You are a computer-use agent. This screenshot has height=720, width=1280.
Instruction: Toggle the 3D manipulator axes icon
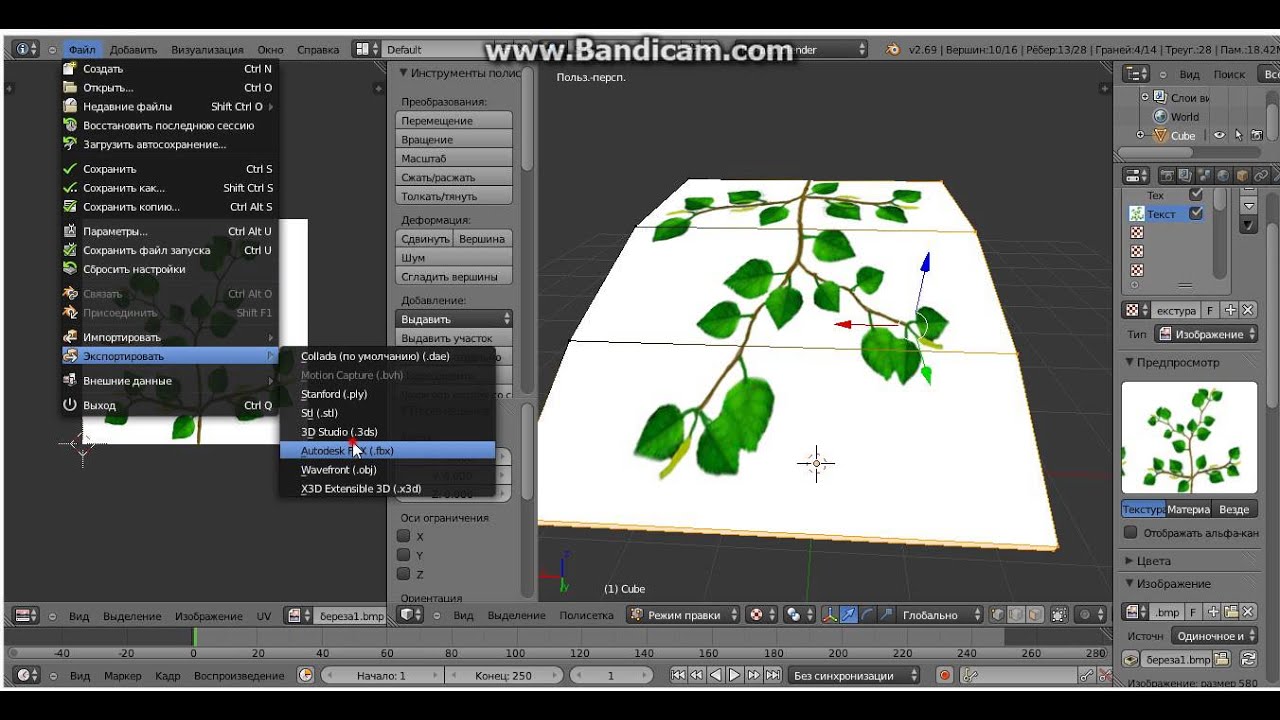pyautogui.click(x=830, y=614)
